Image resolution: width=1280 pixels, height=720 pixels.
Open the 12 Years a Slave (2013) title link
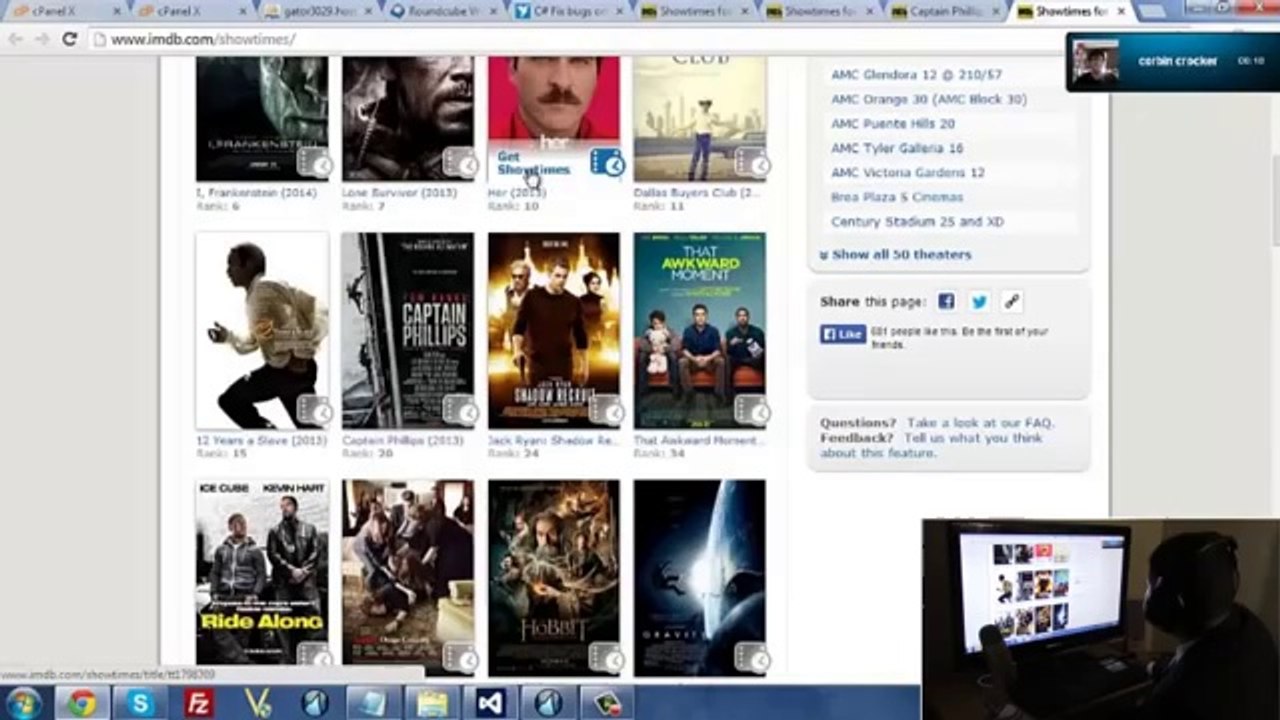(x=261, y=440)
